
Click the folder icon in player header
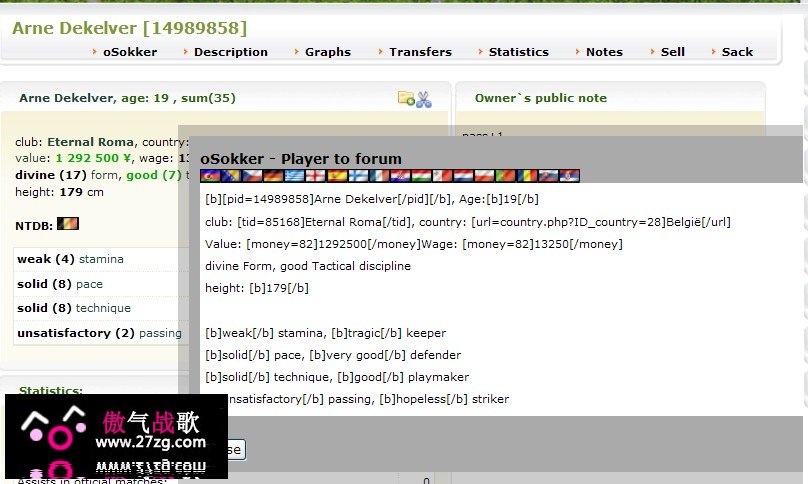pyautogui.click(x=406, y=98)
